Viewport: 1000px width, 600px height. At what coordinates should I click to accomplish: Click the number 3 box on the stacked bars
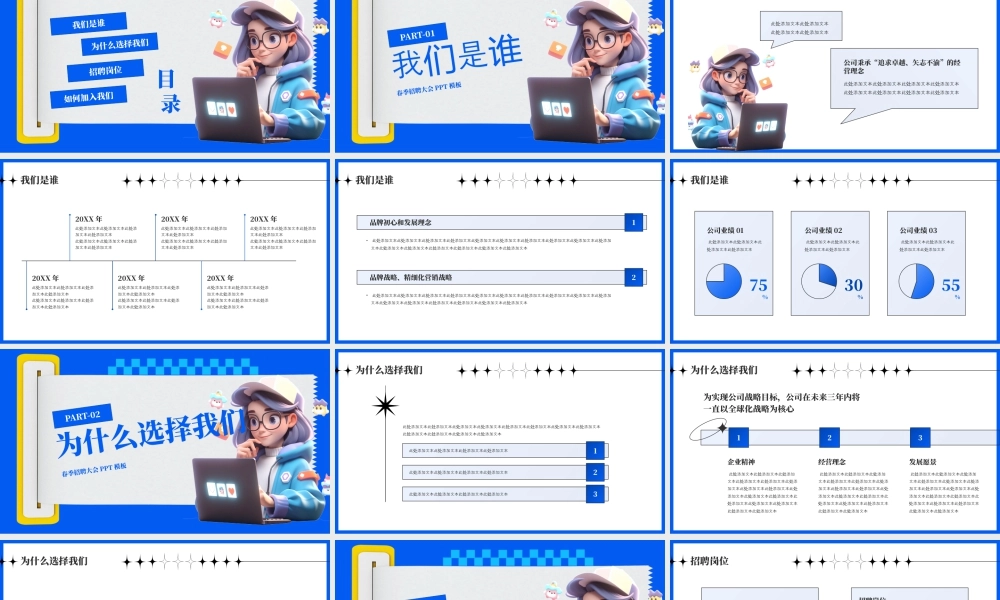tap(595, 494)
